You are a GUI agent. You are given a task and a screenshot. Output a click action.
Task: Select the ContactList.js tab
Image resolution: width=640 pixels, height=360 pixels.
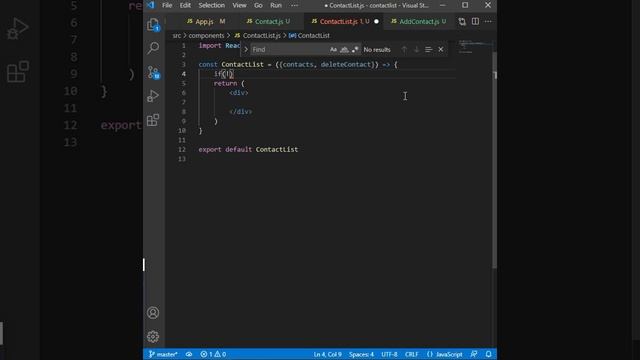(338, 22)
